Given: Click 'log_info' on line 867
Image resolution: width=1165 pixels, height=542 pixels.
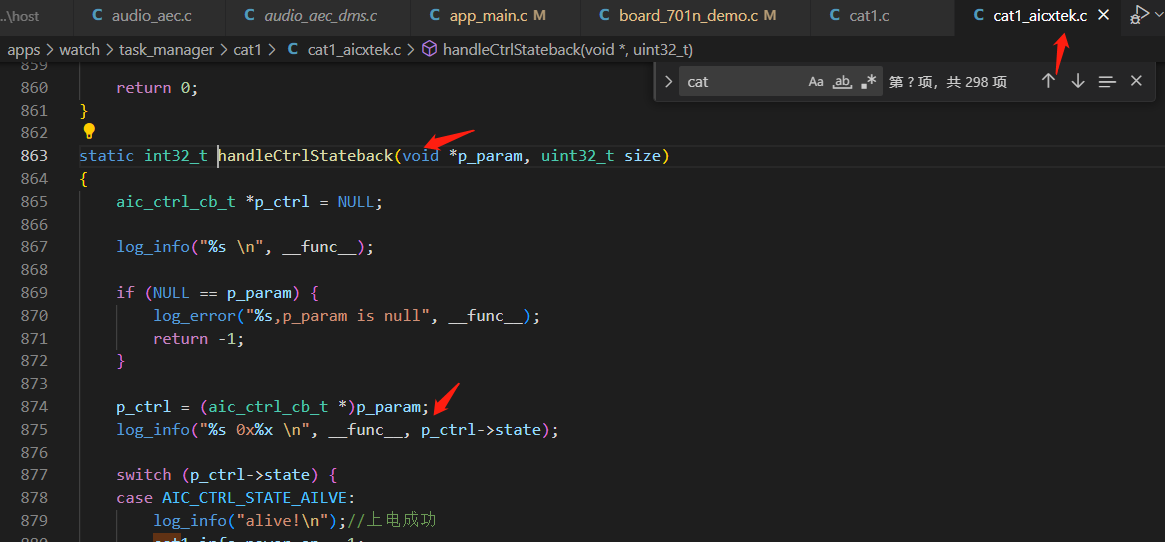Looking at the screenshot, I should coord(153,247).
